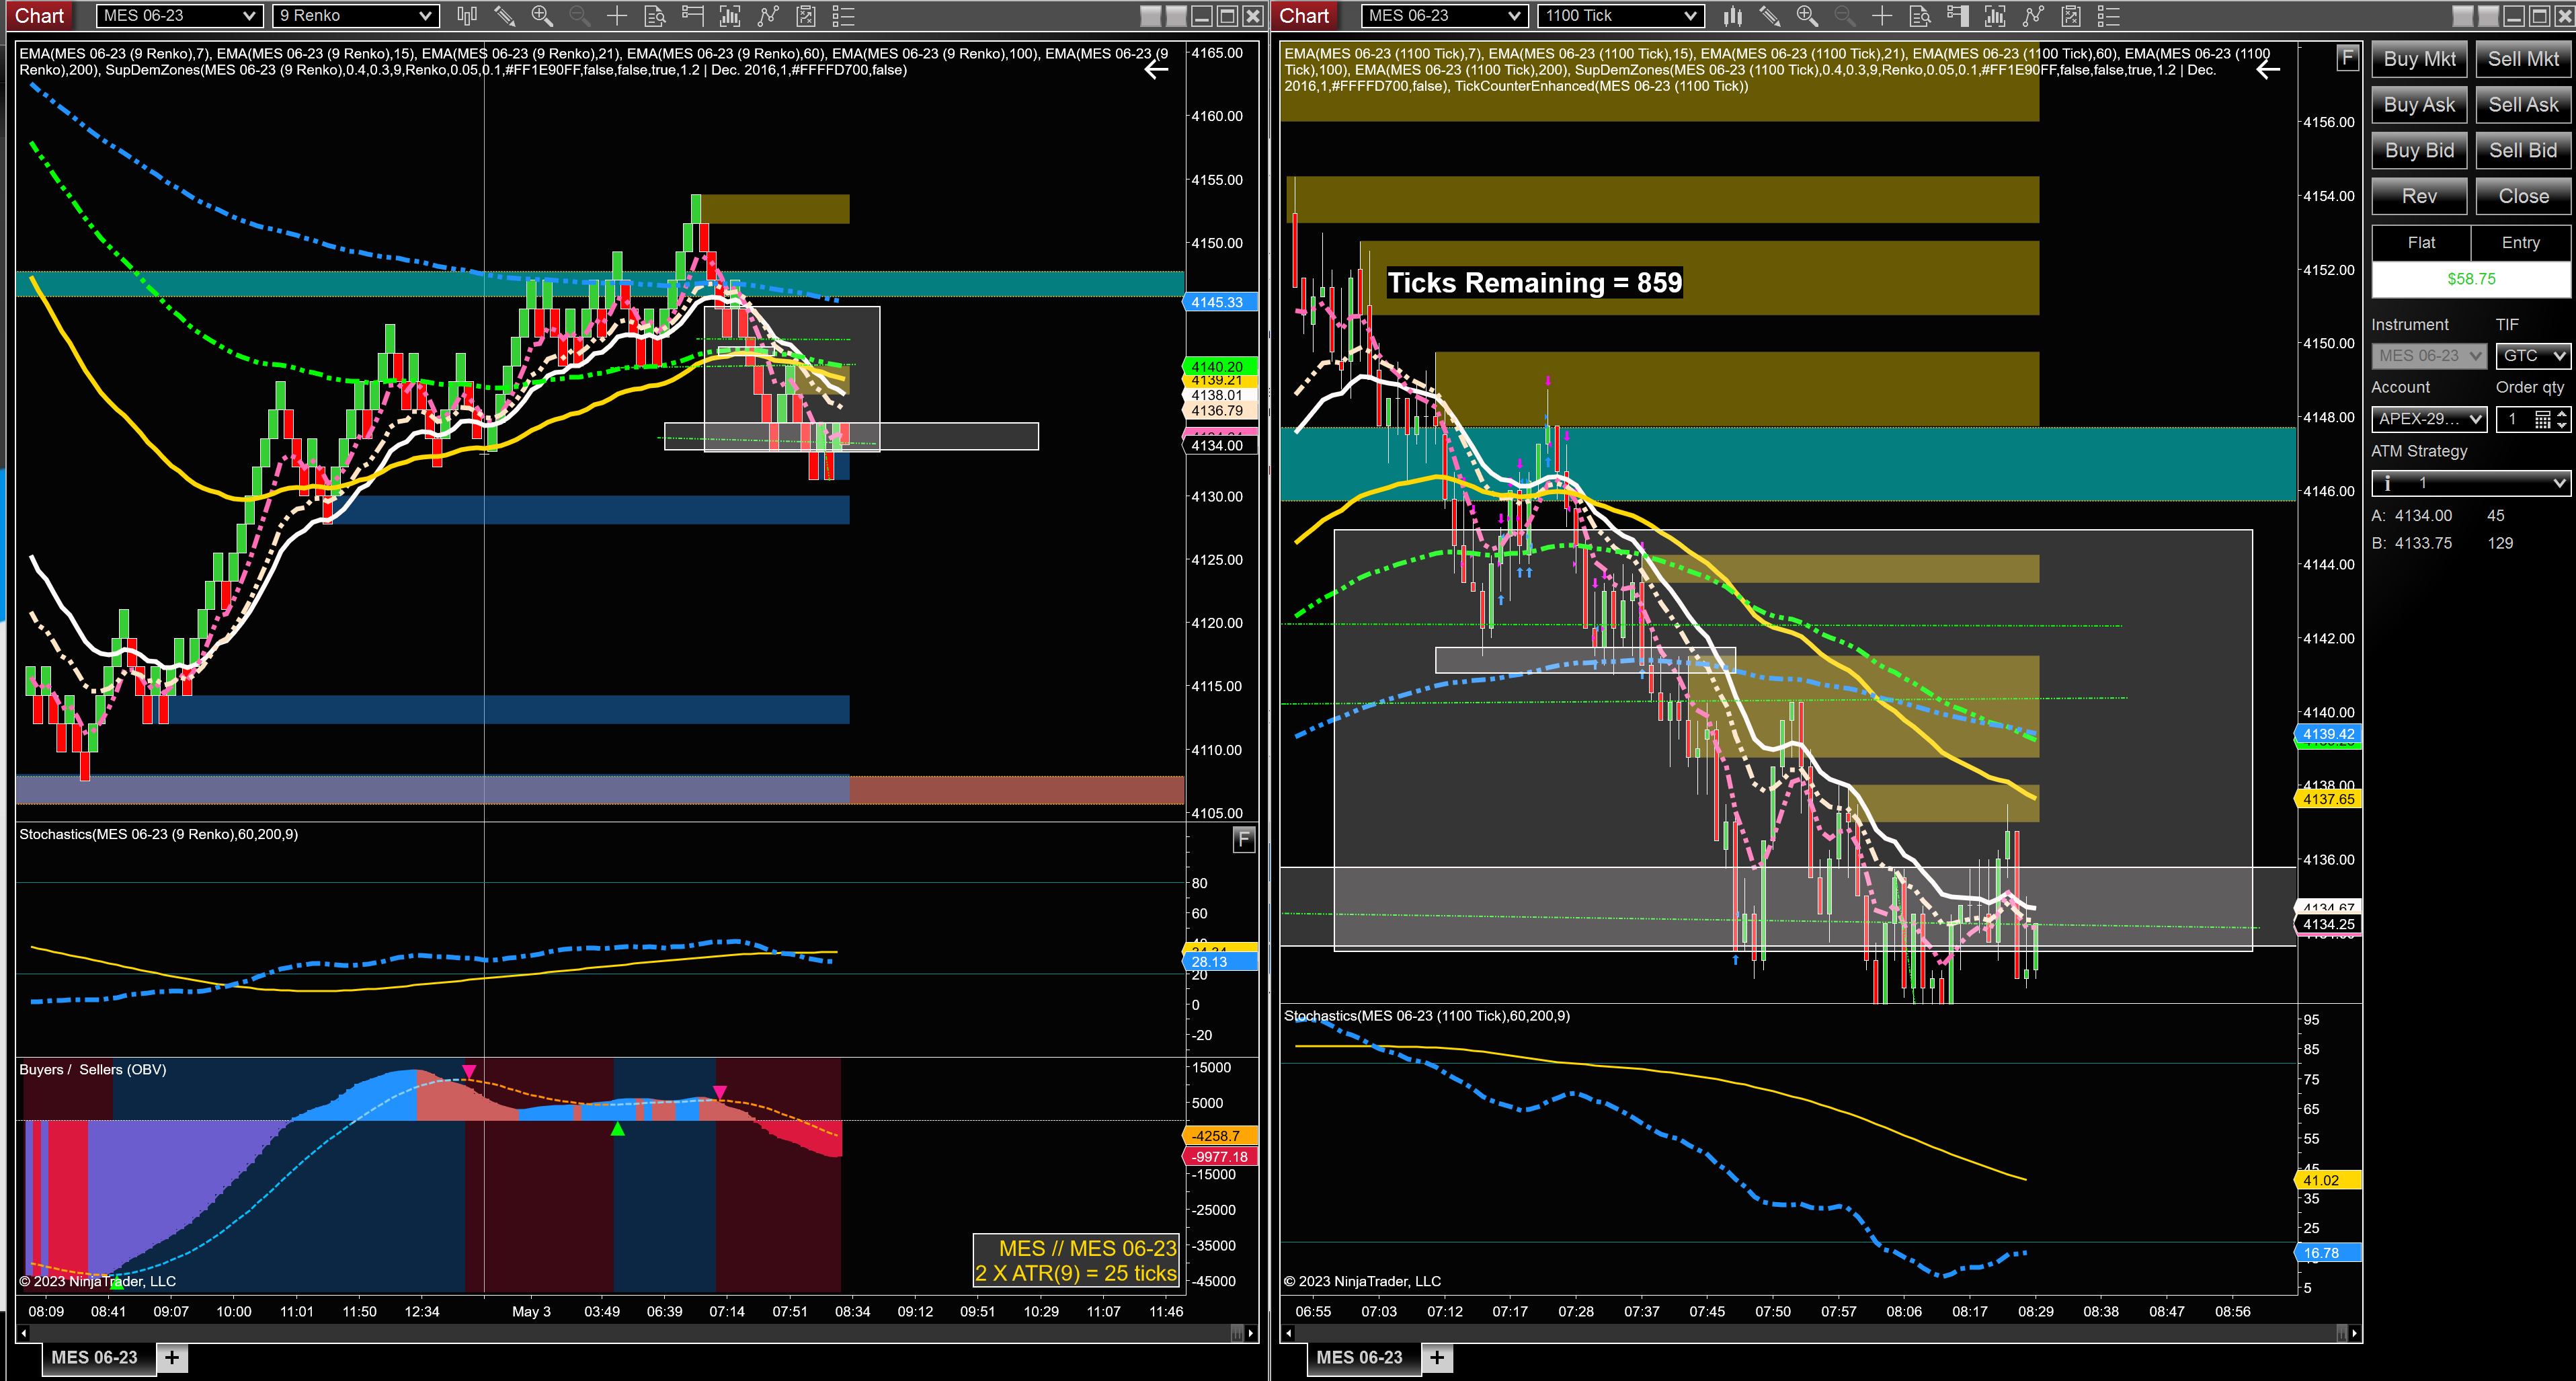This screenshot has height=1381, width=2576.
Task: Open bar type settings in Tick chart toolbar
Action: click(x=1732, y=15)
